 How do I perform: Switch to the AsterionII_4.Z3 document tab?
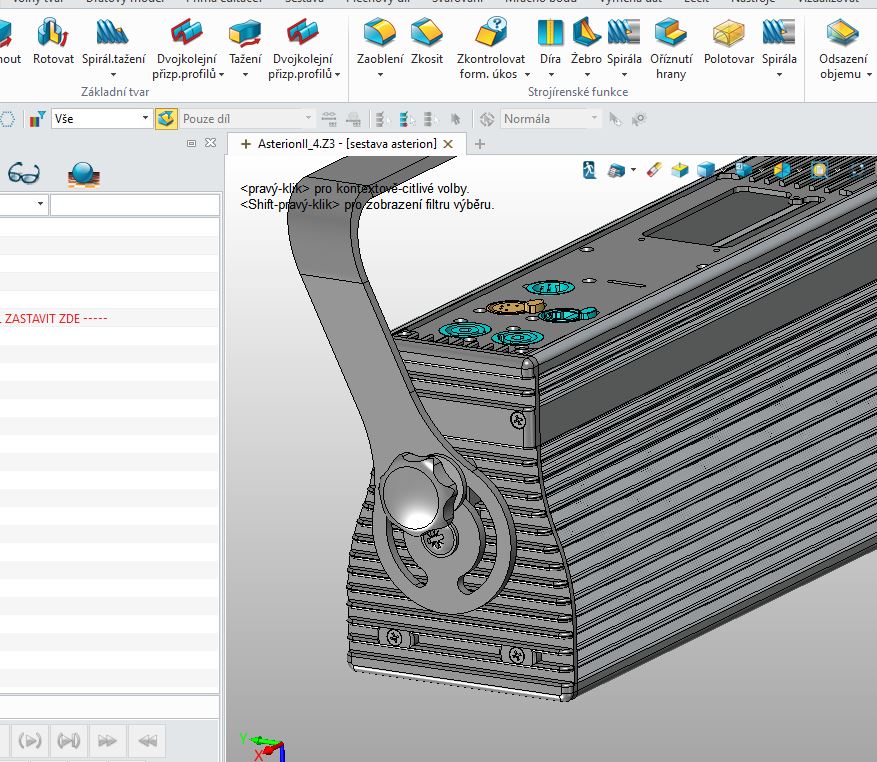click(346, 144)
